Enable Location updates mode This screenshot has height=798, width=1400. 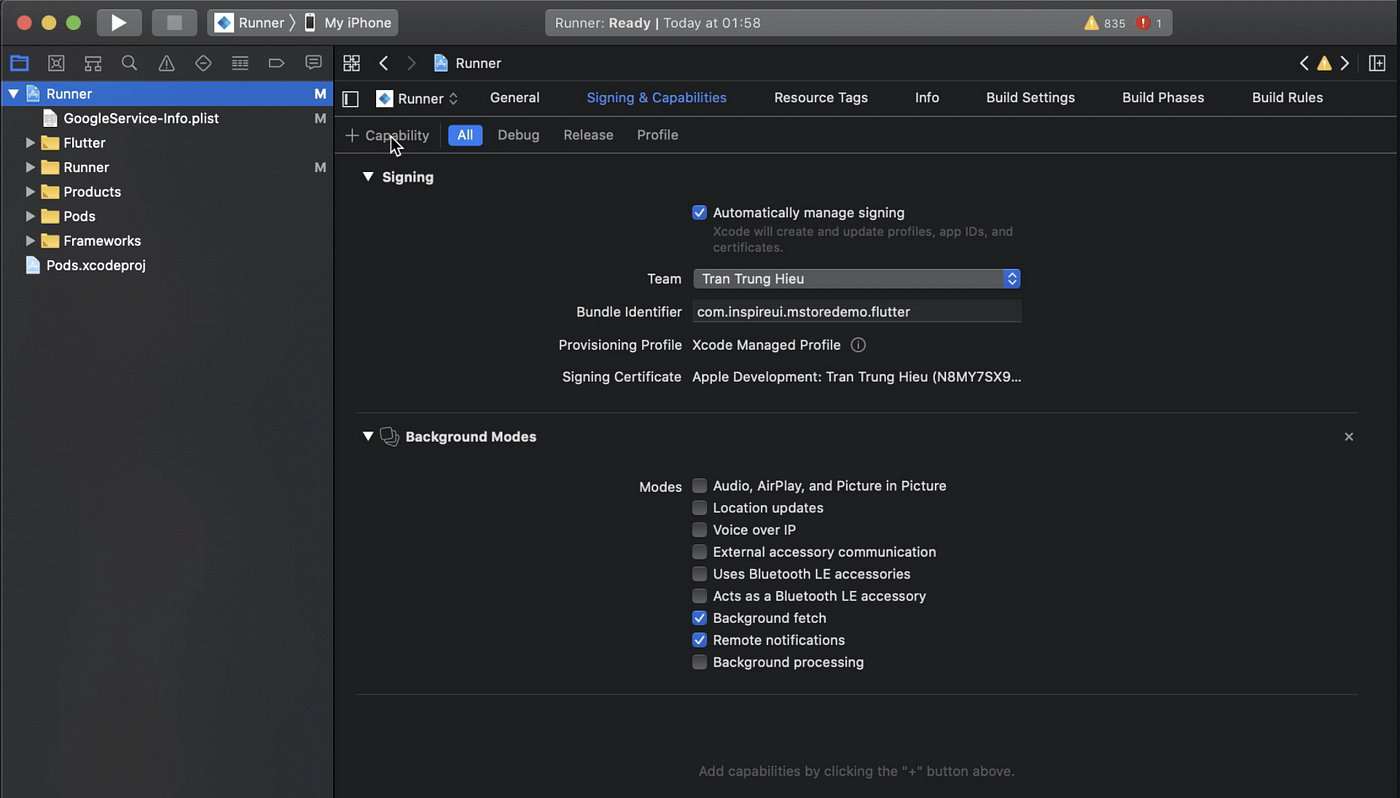pos(699,508)
